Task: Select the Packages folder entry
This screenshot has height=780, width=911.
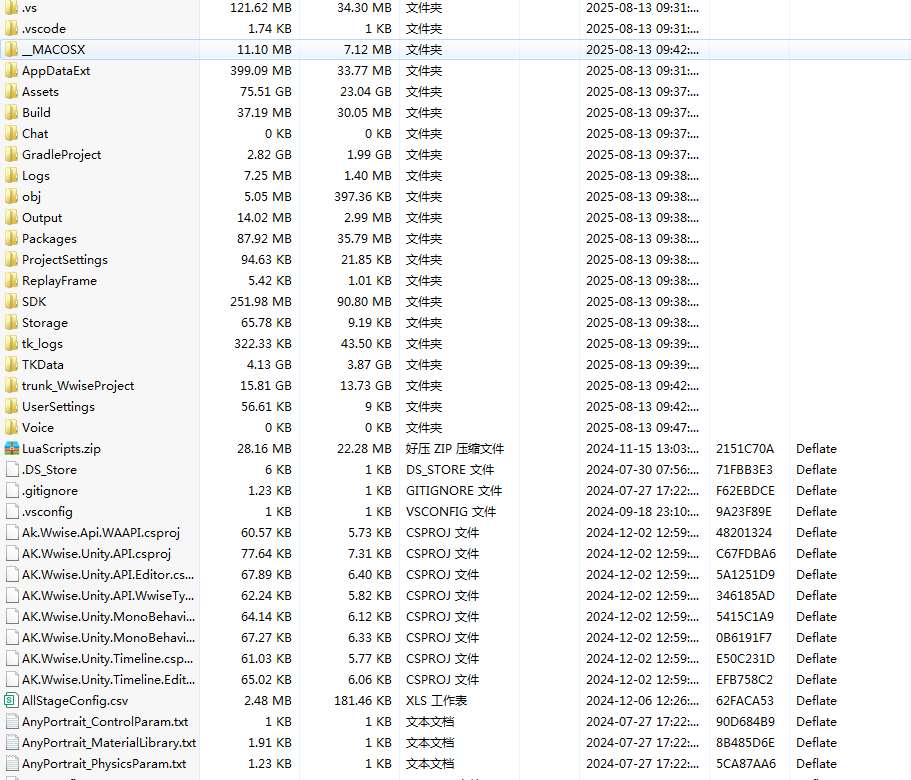Action: (49, 239)
